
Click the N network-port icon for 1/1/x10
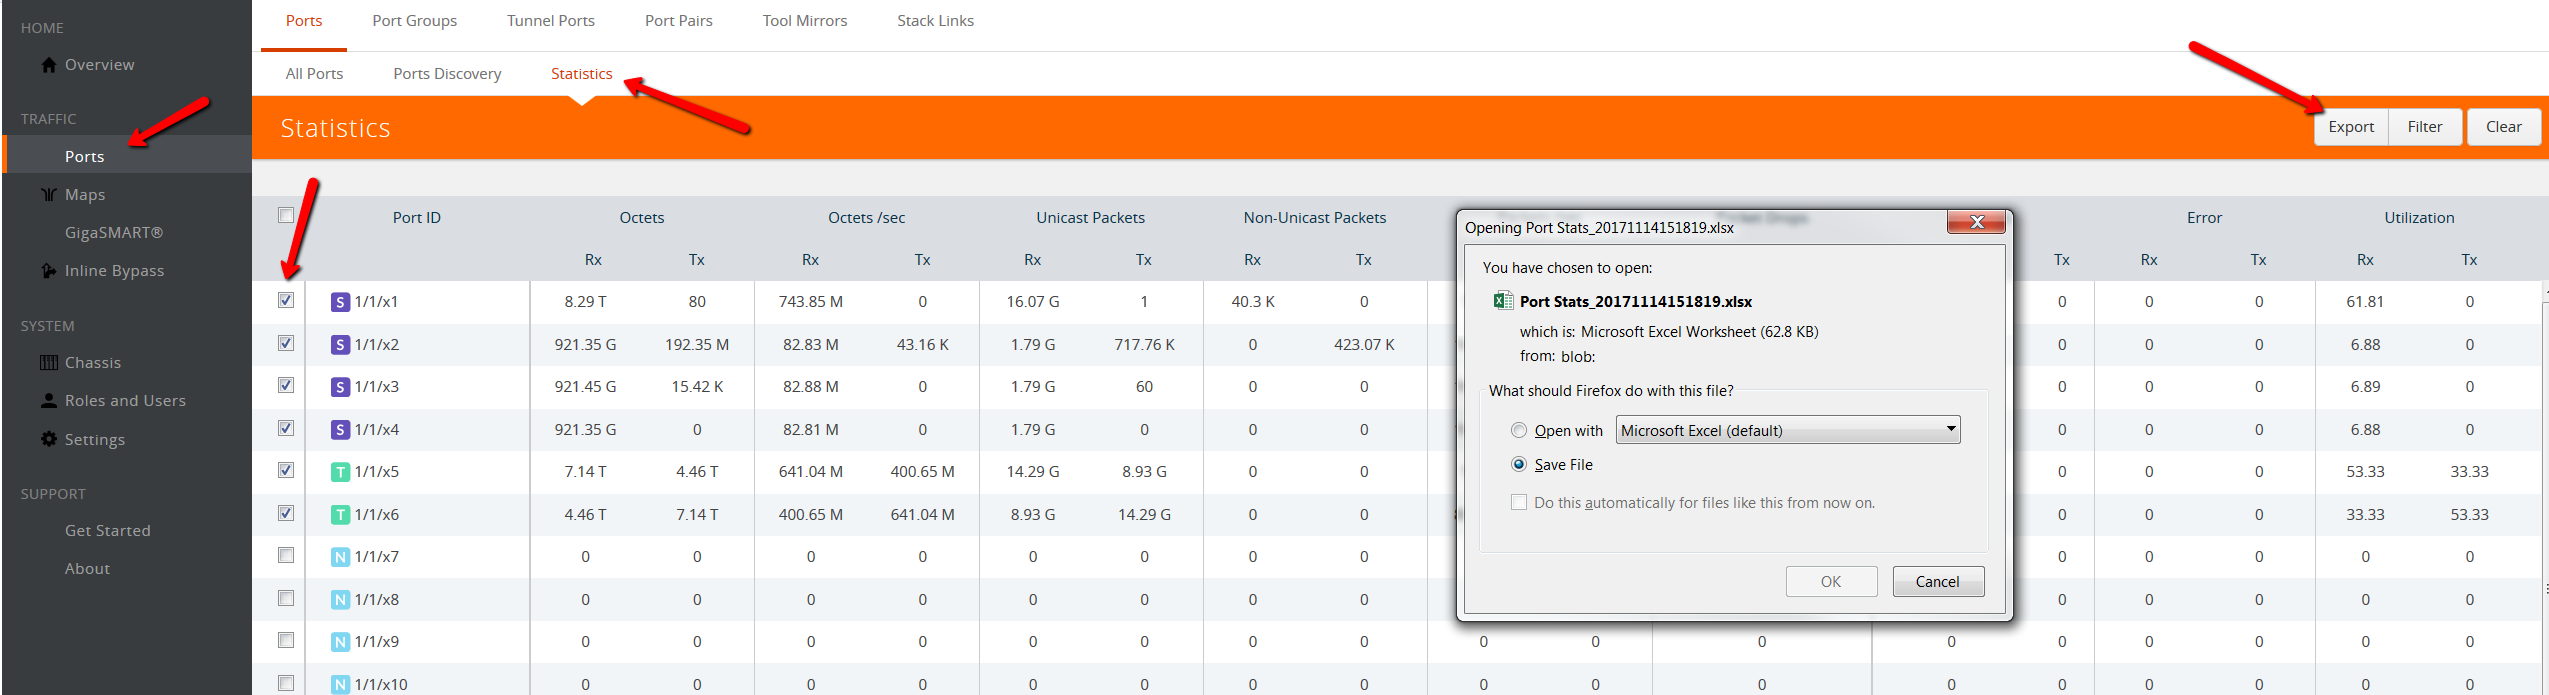point(340,685)
